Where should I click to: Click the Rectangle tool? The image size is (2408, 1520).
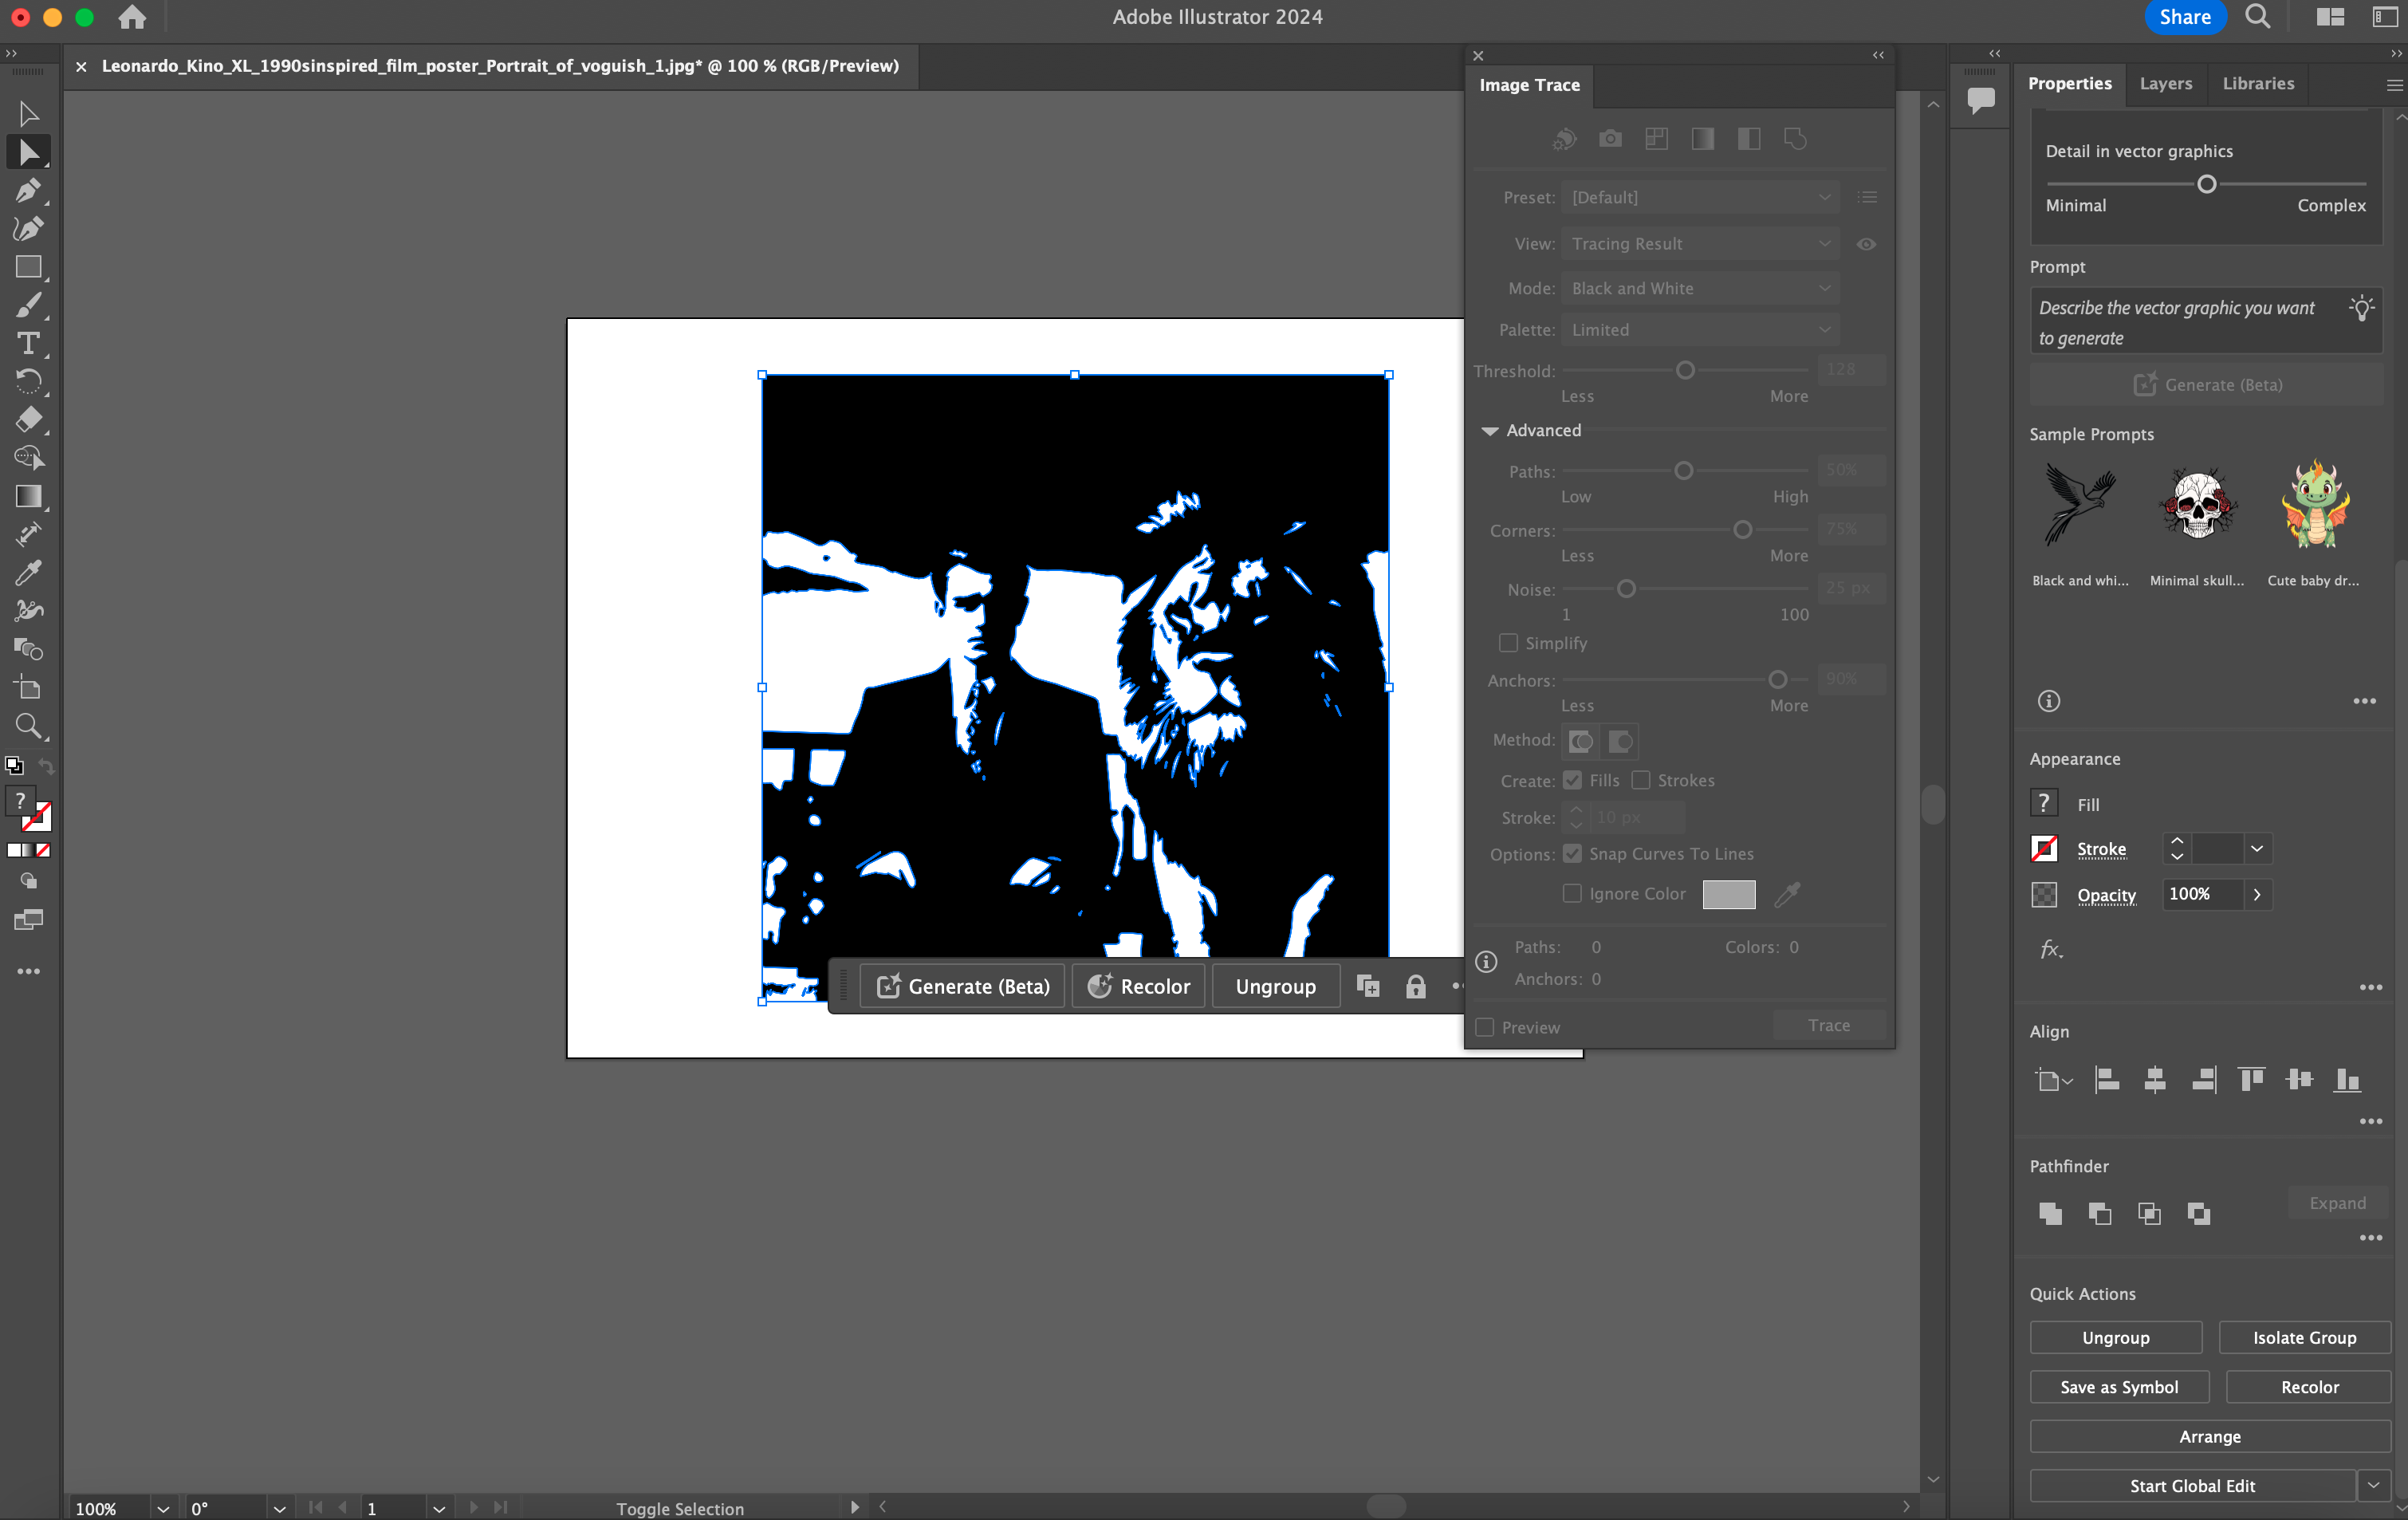point(28,267)
